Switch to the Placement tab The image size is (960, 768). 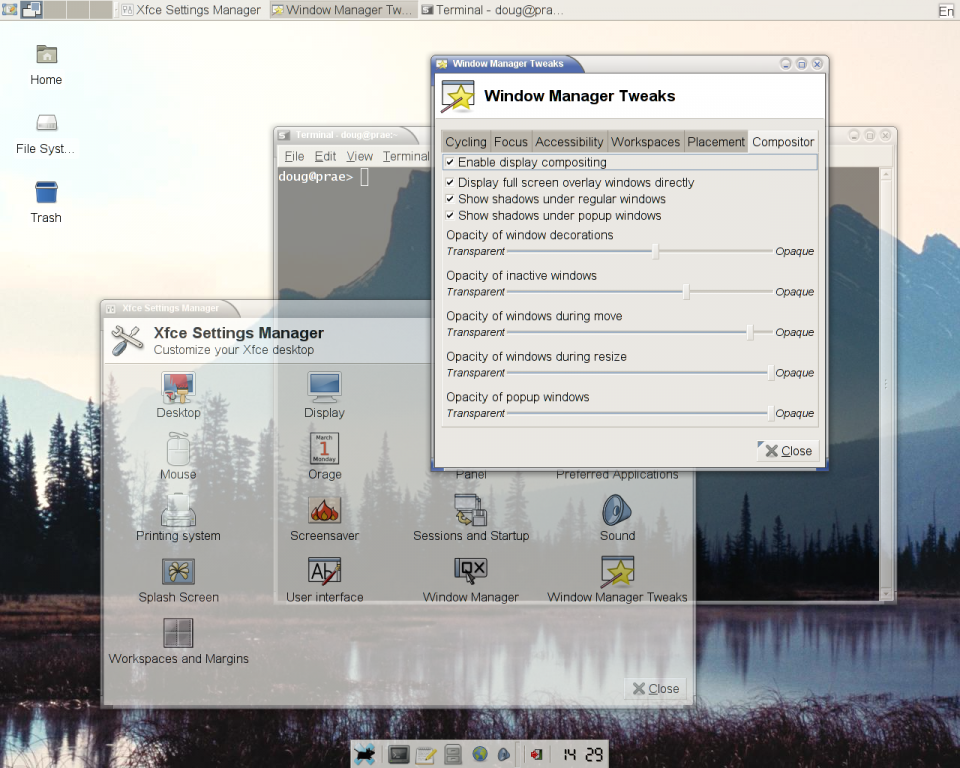tap(716, 141)
